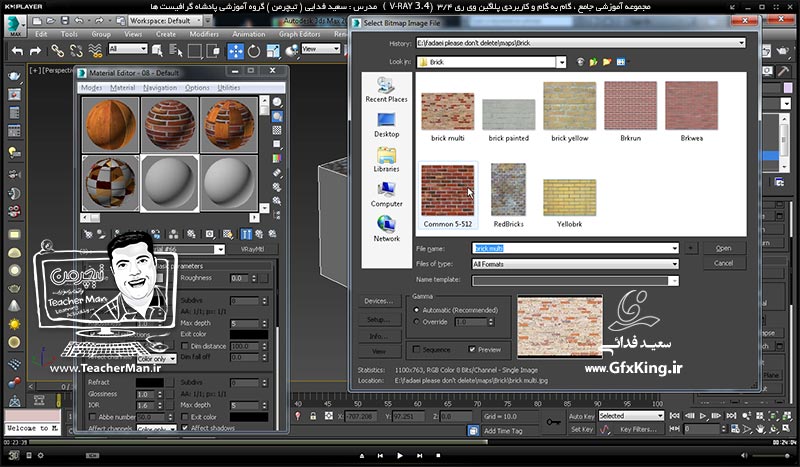Click the Open File icon in quick access toolbar
This screenshot has width=800, height=467.
coord(51,21)
